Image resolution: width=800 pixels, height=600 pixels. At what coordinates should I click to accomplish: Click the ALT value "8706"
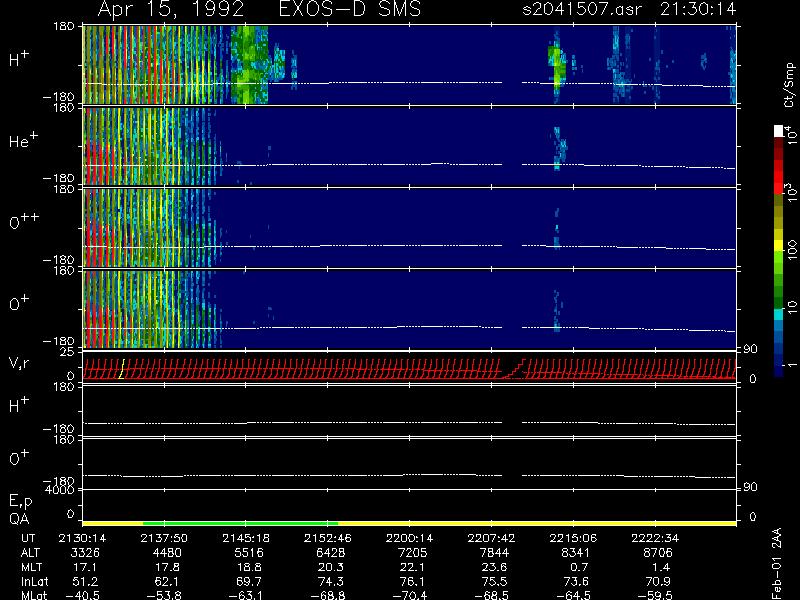658,553
